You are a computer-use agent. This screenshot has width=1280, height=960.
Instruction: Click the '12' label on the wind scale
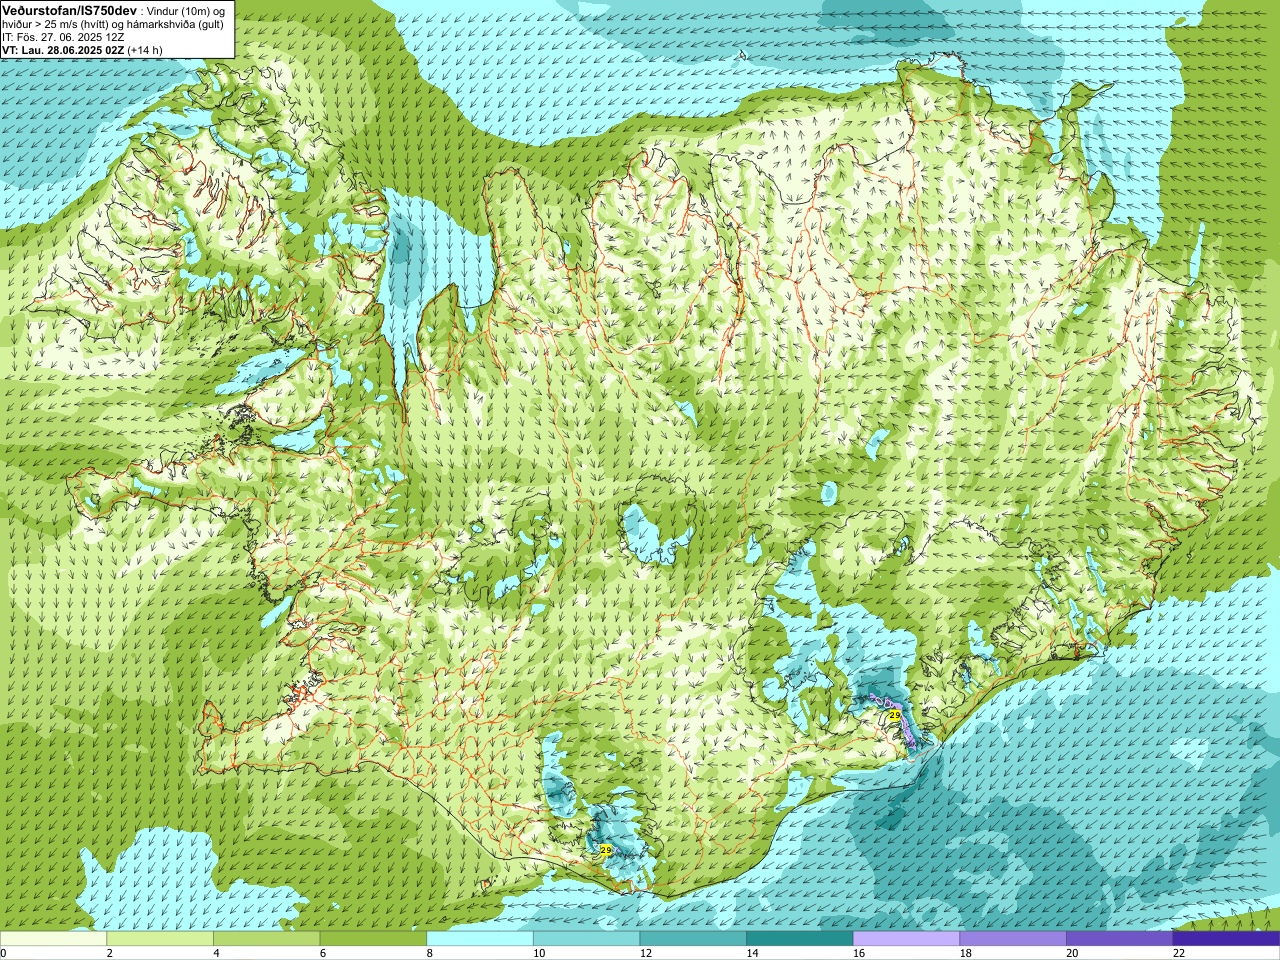(646, 953)
